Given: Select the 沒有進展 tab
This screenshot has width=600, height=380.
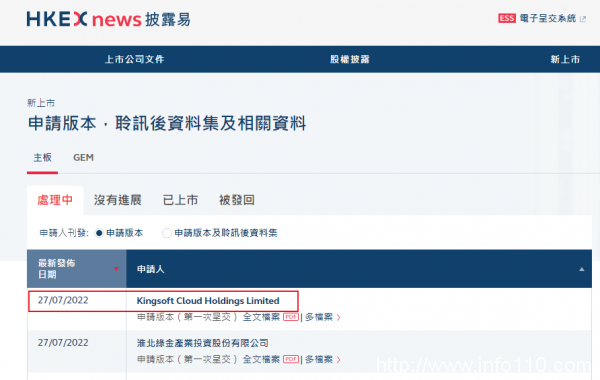Looking at the screenshot, I should (118, 200).
